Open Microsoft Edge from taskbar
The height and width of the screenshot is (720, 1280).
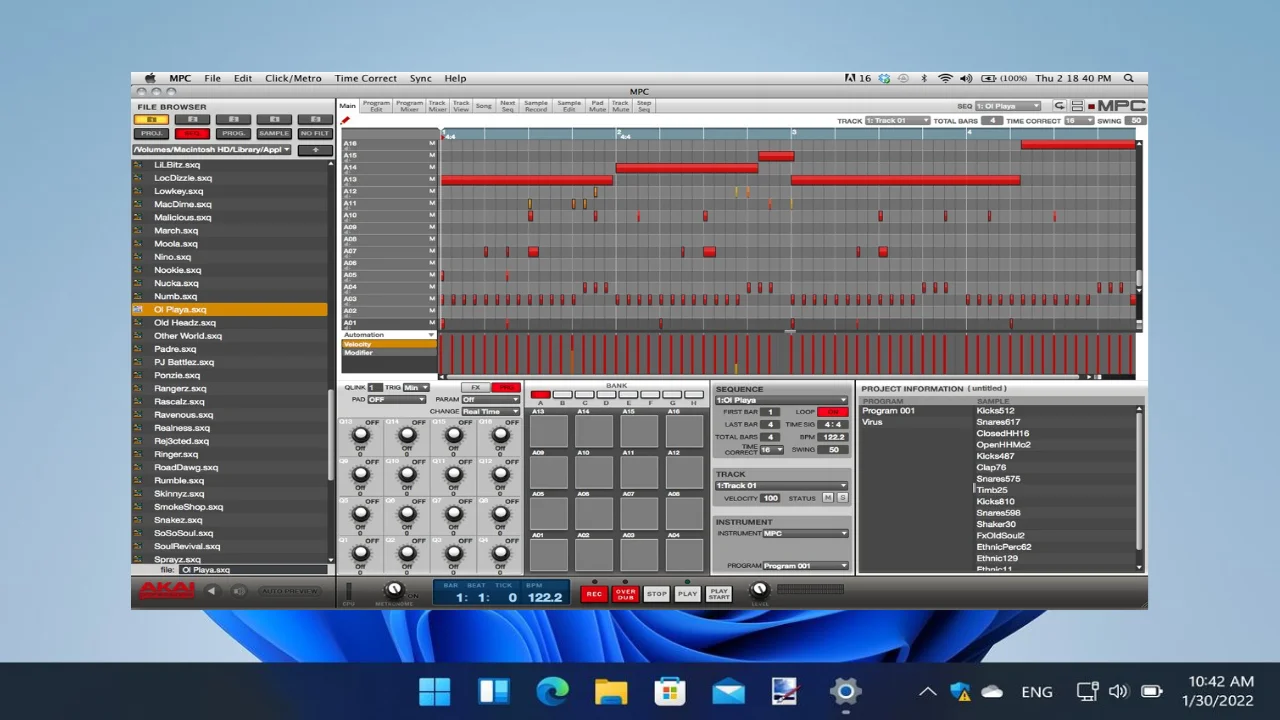552,691
